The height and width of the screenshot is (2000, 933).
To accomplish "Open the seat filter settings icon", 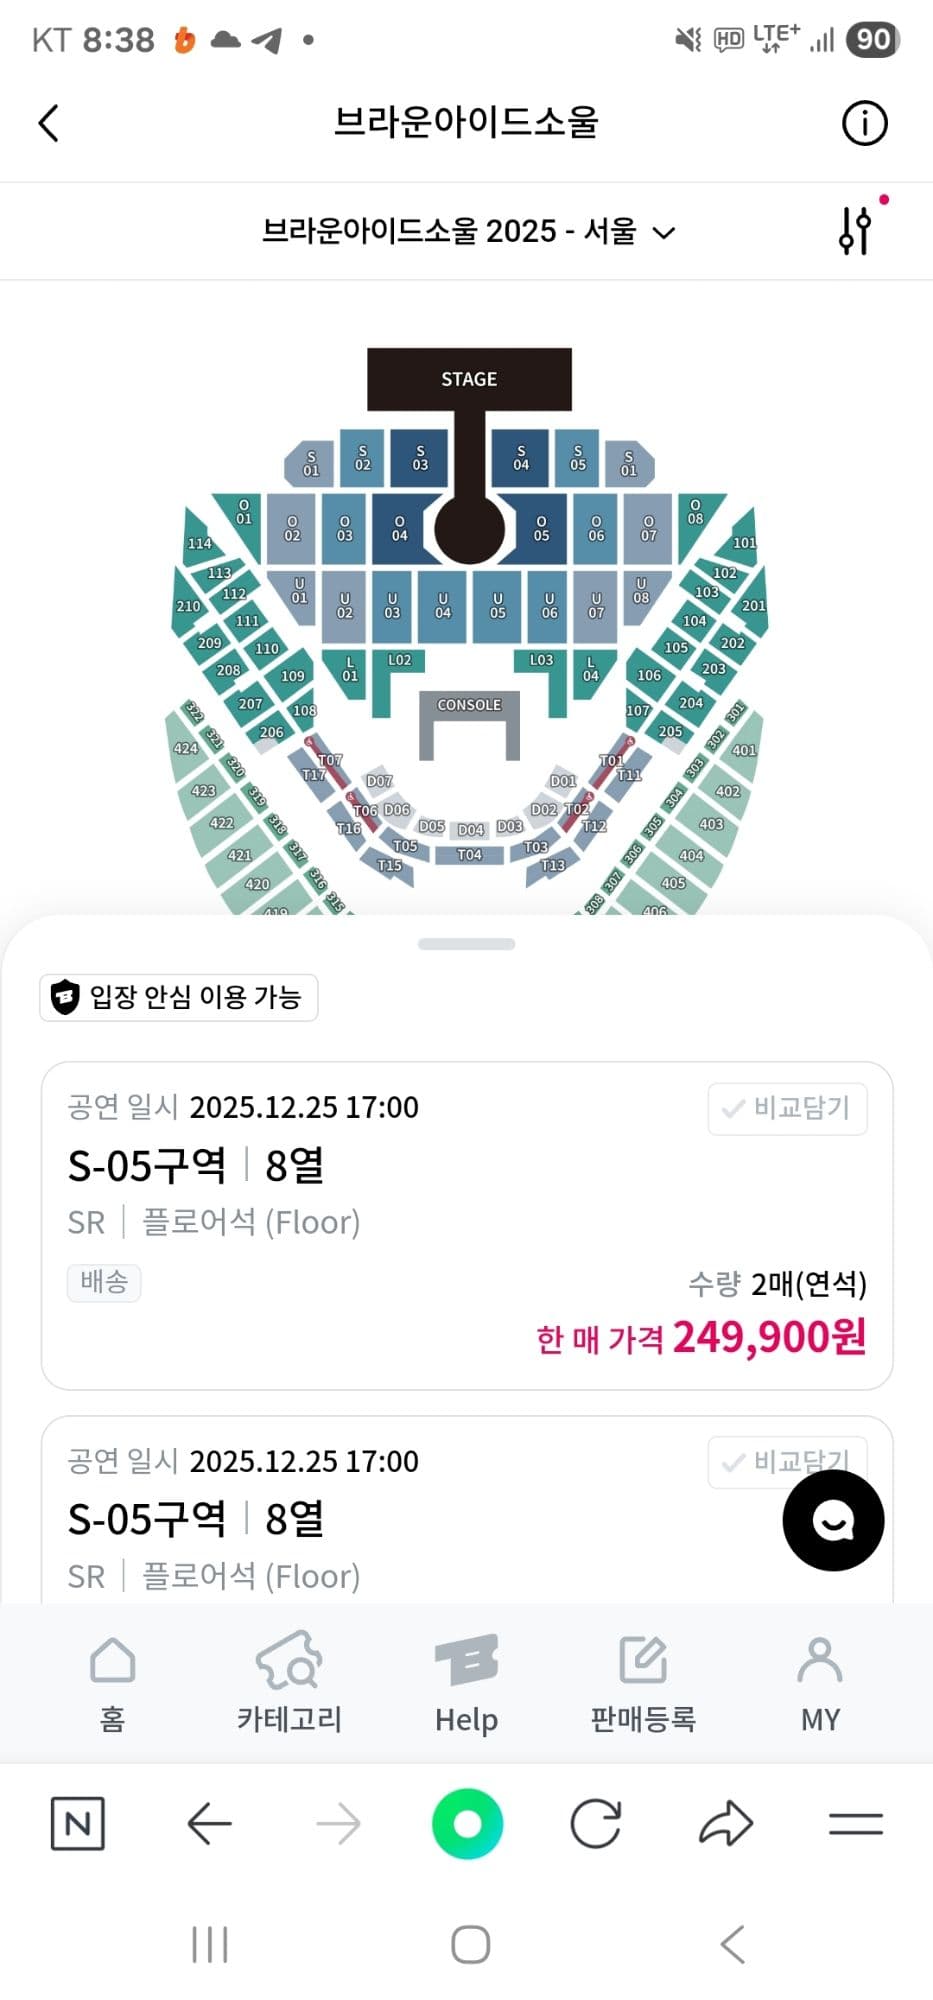I will (x=856, y=231).
